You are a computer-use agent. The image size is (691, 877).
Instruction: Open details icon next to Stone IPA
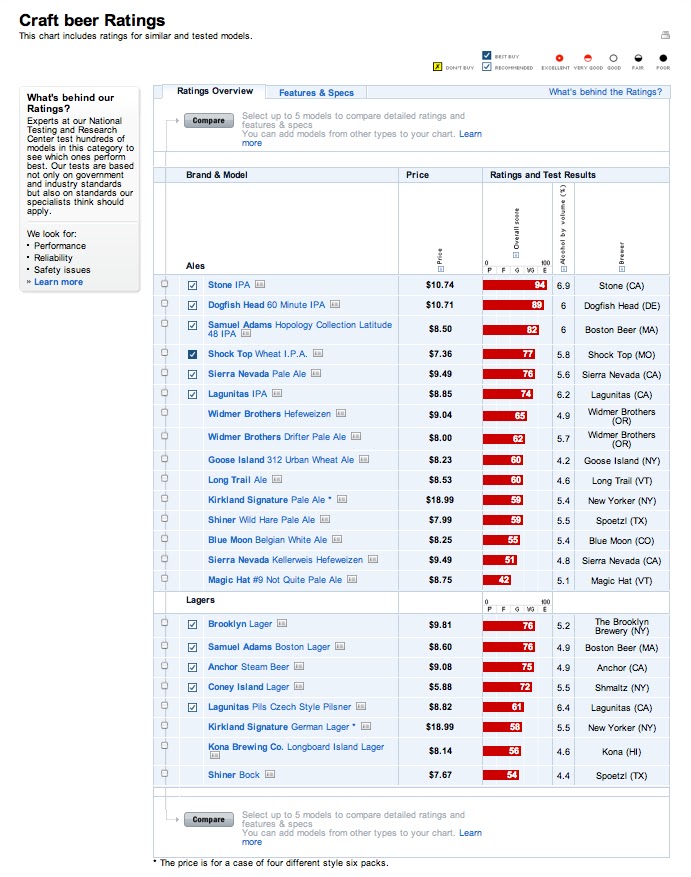(x=260, y=284)
